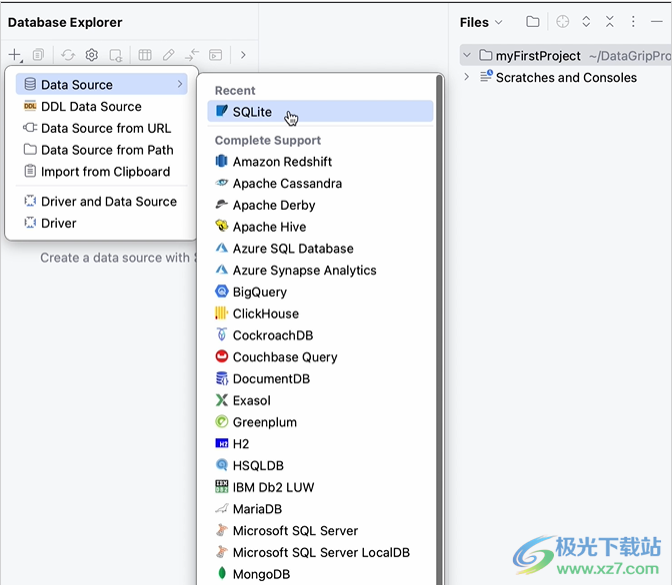The width and height of the screenshot is (672, 585).
Task: Click the console window icon in toolbar
Action: [216, 55]
